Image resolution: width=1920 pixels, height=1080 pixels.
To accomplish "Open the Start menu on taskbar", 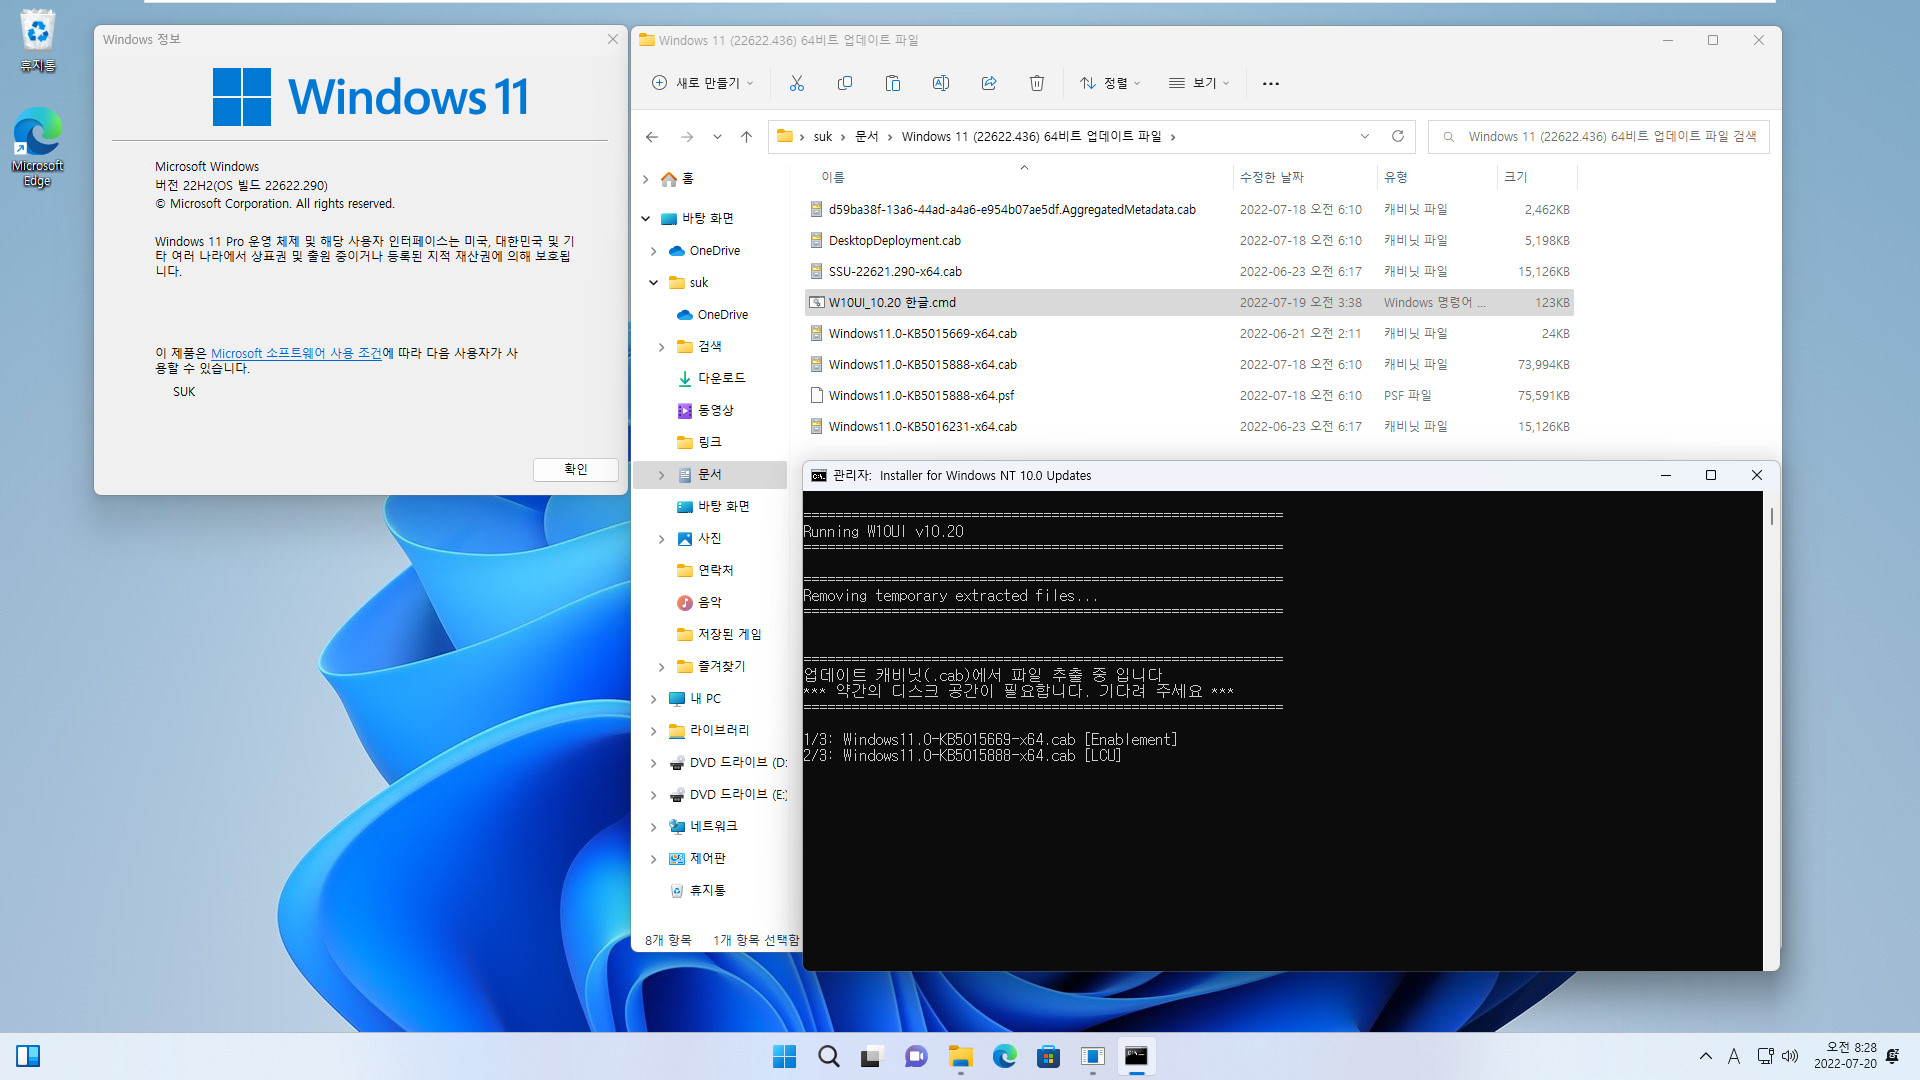I will 785,1056.
